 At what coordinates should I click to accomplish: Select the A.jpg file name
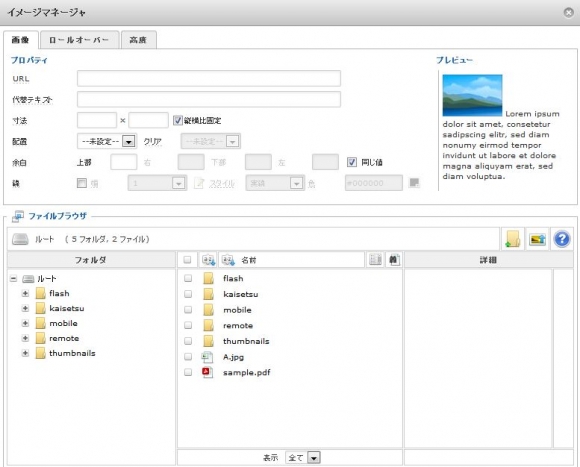(x=233, y=357)
